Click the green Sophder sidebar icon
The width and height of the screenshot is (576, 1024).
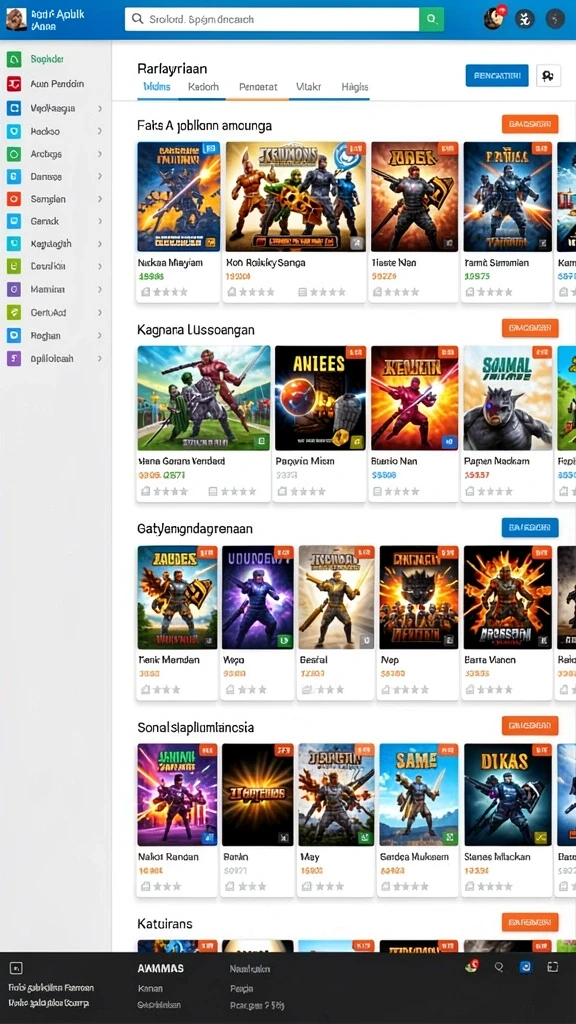click(x=14, y=59)
